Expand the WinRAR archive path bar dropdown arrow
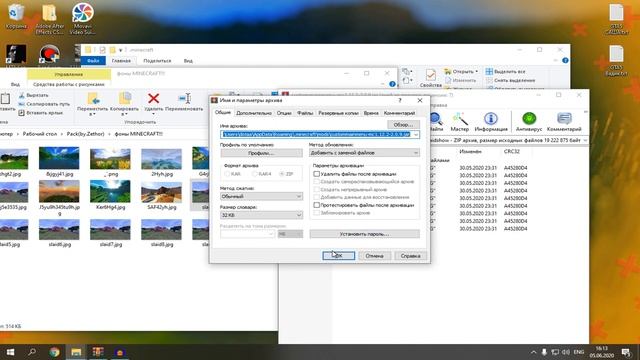 [585, 140]
